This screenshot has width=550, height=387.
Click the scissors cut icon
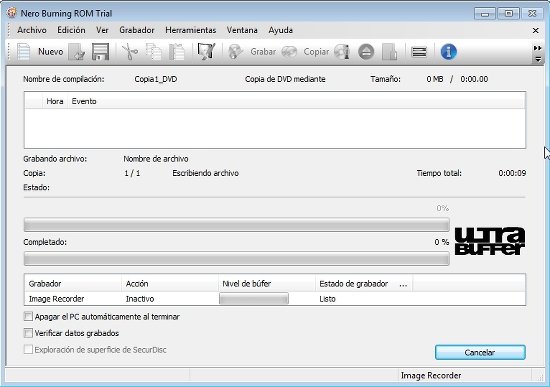click(130, 52)
